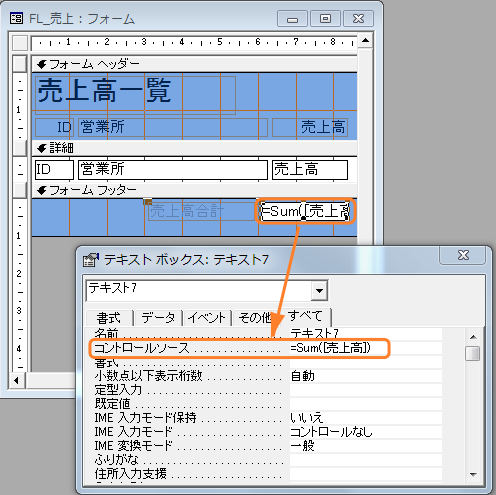The width and height of the screenshot is (496, 495).
Task: Minimize the FL_売上 form window
Action: tap(292, 19)
